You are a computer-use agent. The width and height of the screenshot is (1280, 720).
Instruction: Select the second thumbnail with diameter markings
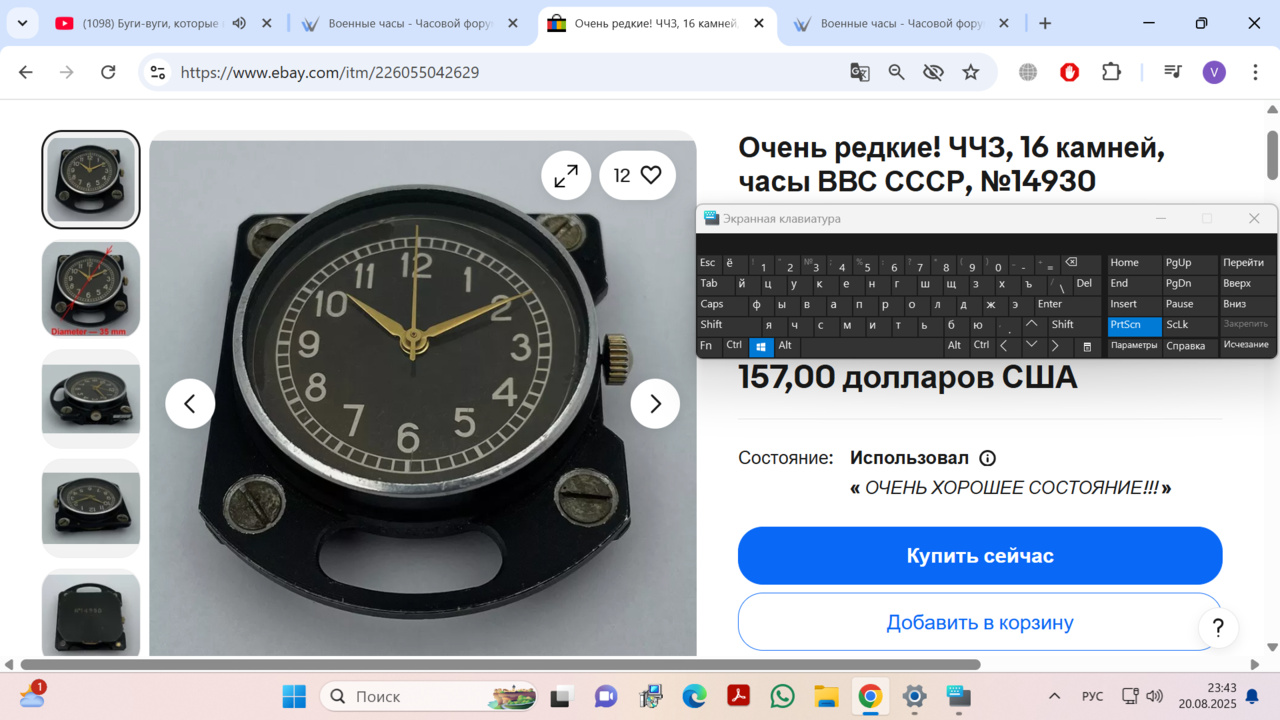coord(91,289)
